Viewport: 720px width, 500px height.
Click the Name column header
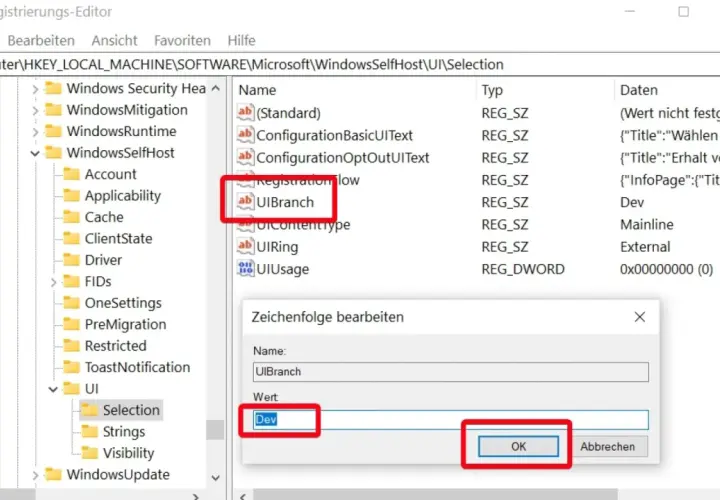tap(354, 90)
